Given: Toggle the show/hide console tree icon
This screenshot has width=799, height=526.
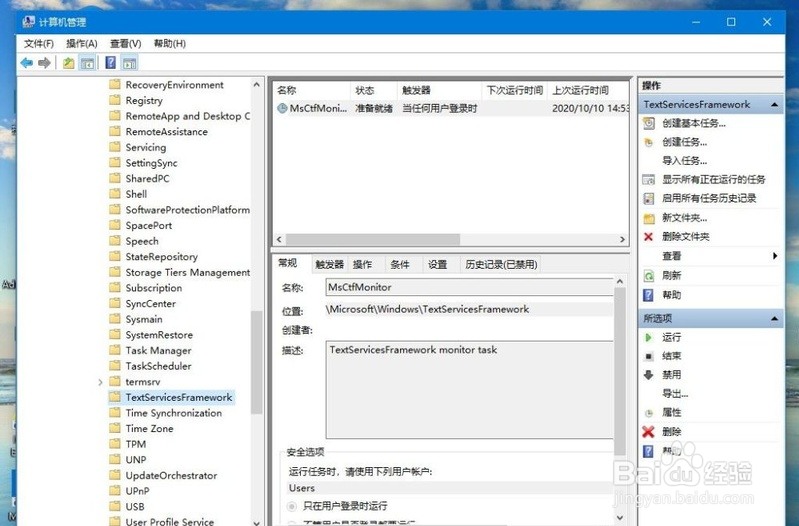Looking at the screenshot, I should click(x=88, y=63).
